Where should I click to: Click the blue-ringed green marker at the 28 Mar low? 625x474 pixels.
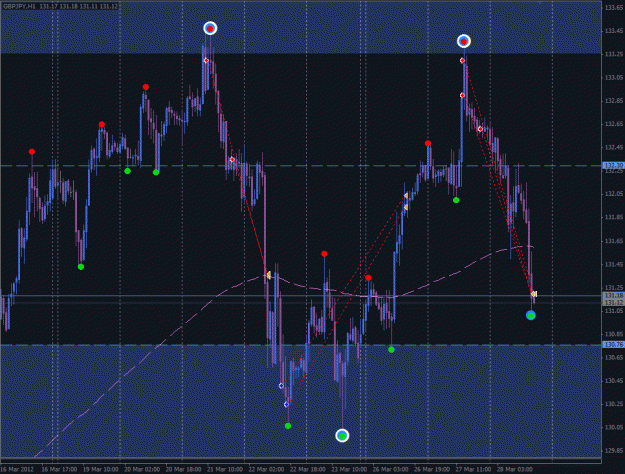(531, 316)
